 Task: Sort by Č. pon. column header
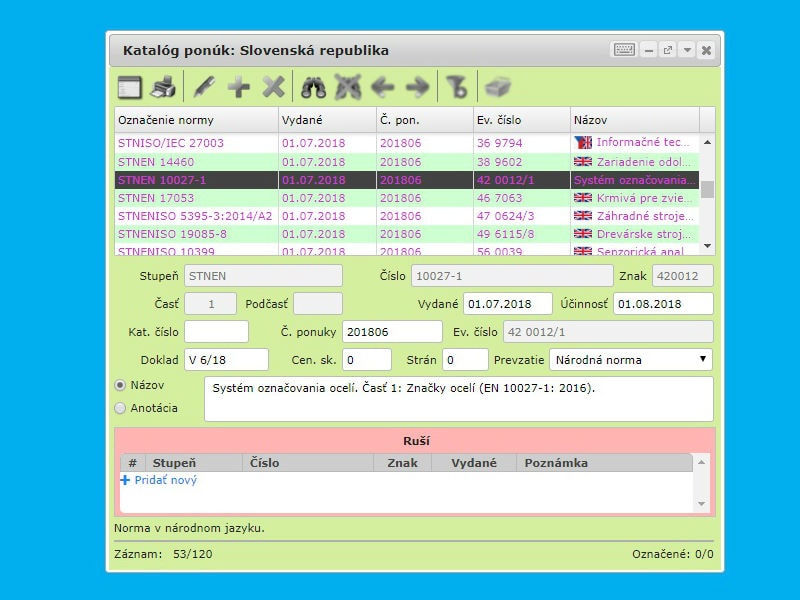tap(424, 120)
